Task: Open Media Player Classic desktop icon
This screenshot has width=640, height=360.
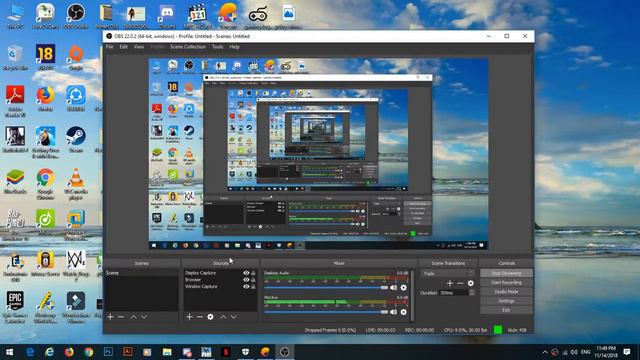Action: pos(198,16)
